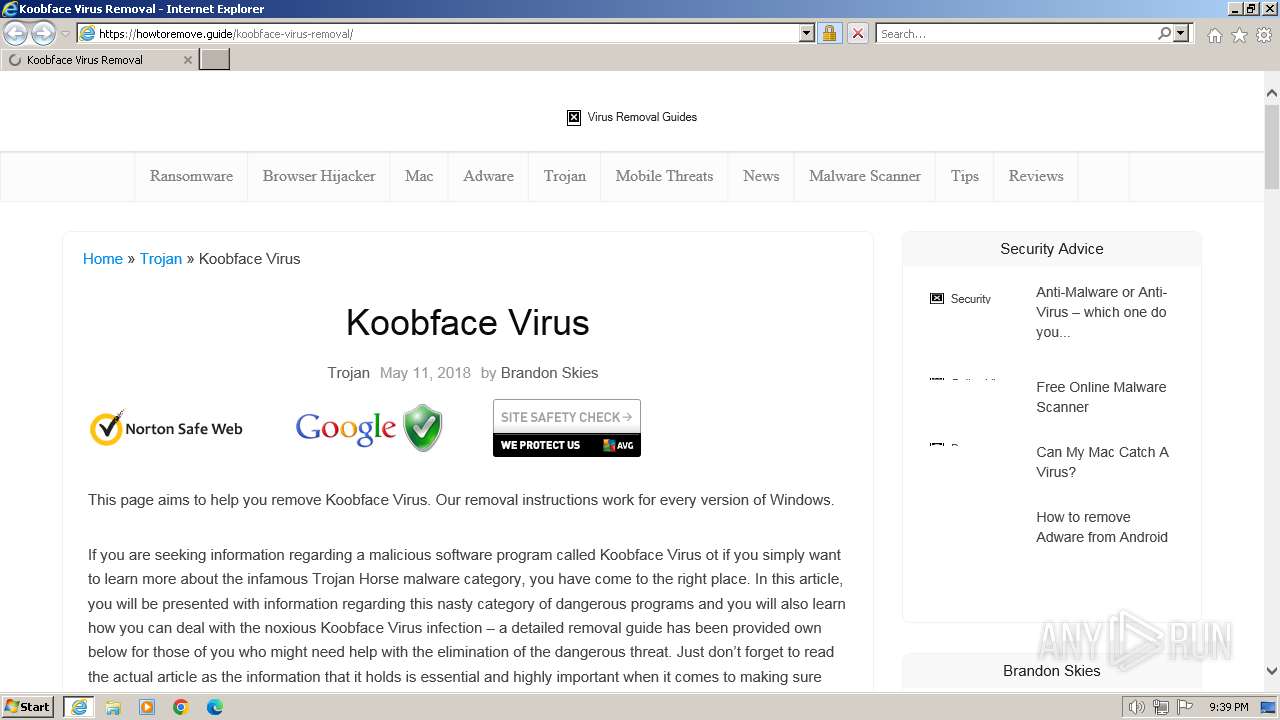The width and height of the screenshot is (1280, 720).
Task: Click the search magnifier icon
Action: tap(1164, 33)
